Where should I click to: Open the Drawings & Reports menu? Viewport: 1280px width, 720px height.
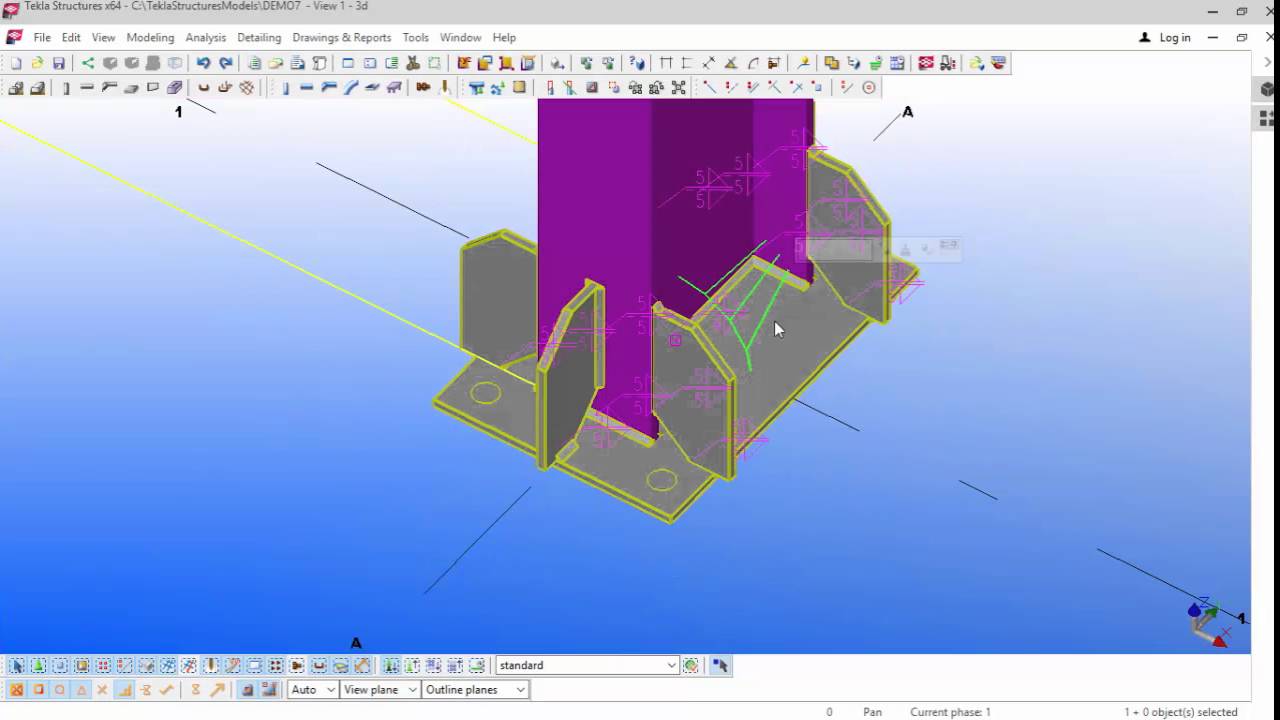342,38
